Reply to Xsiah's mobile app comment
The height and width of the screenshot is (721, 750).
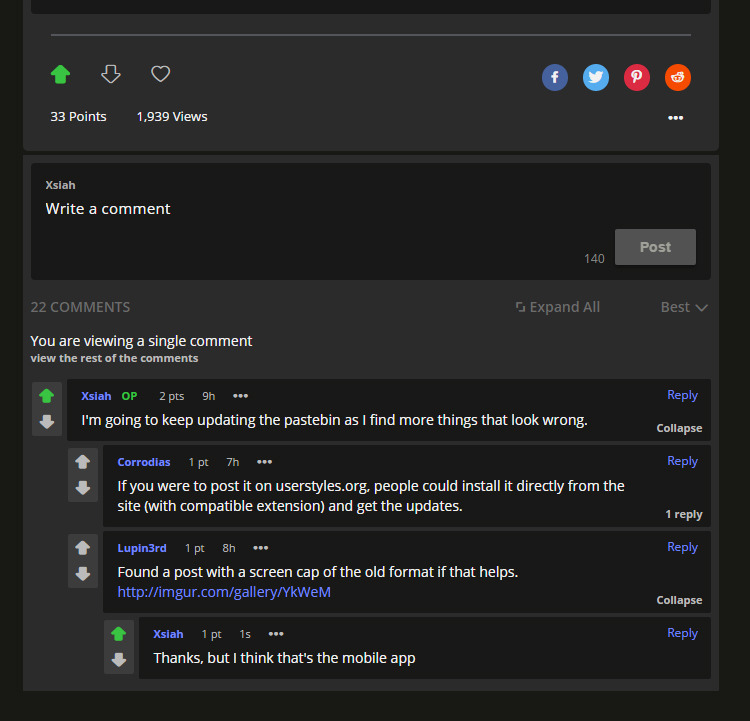click(x=682, y=633)
